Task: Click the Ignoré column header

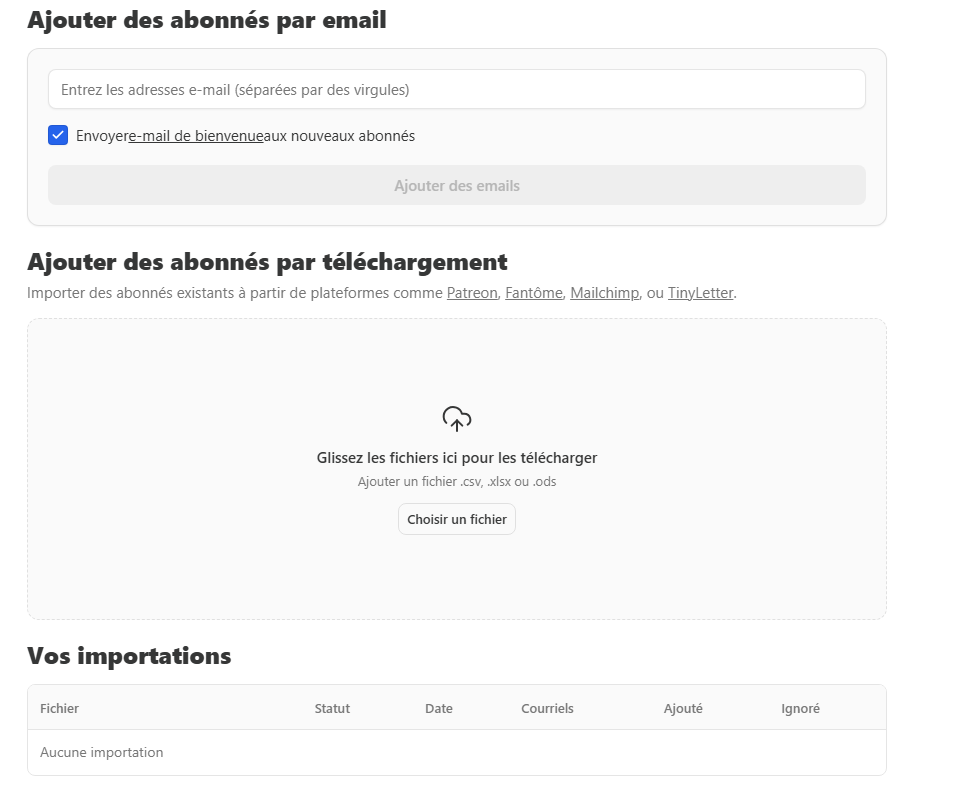Action: pos(800,708)
